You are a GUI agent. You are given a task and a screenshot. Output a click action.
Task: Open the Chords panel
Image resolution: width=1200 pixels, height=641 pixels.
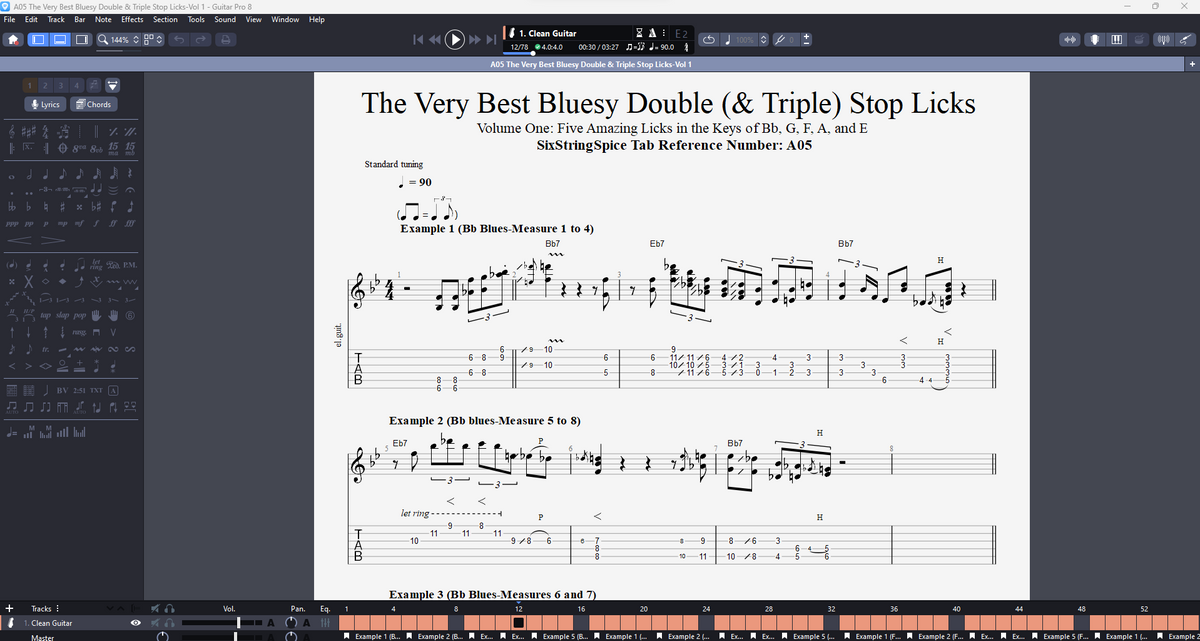[94, 104]
